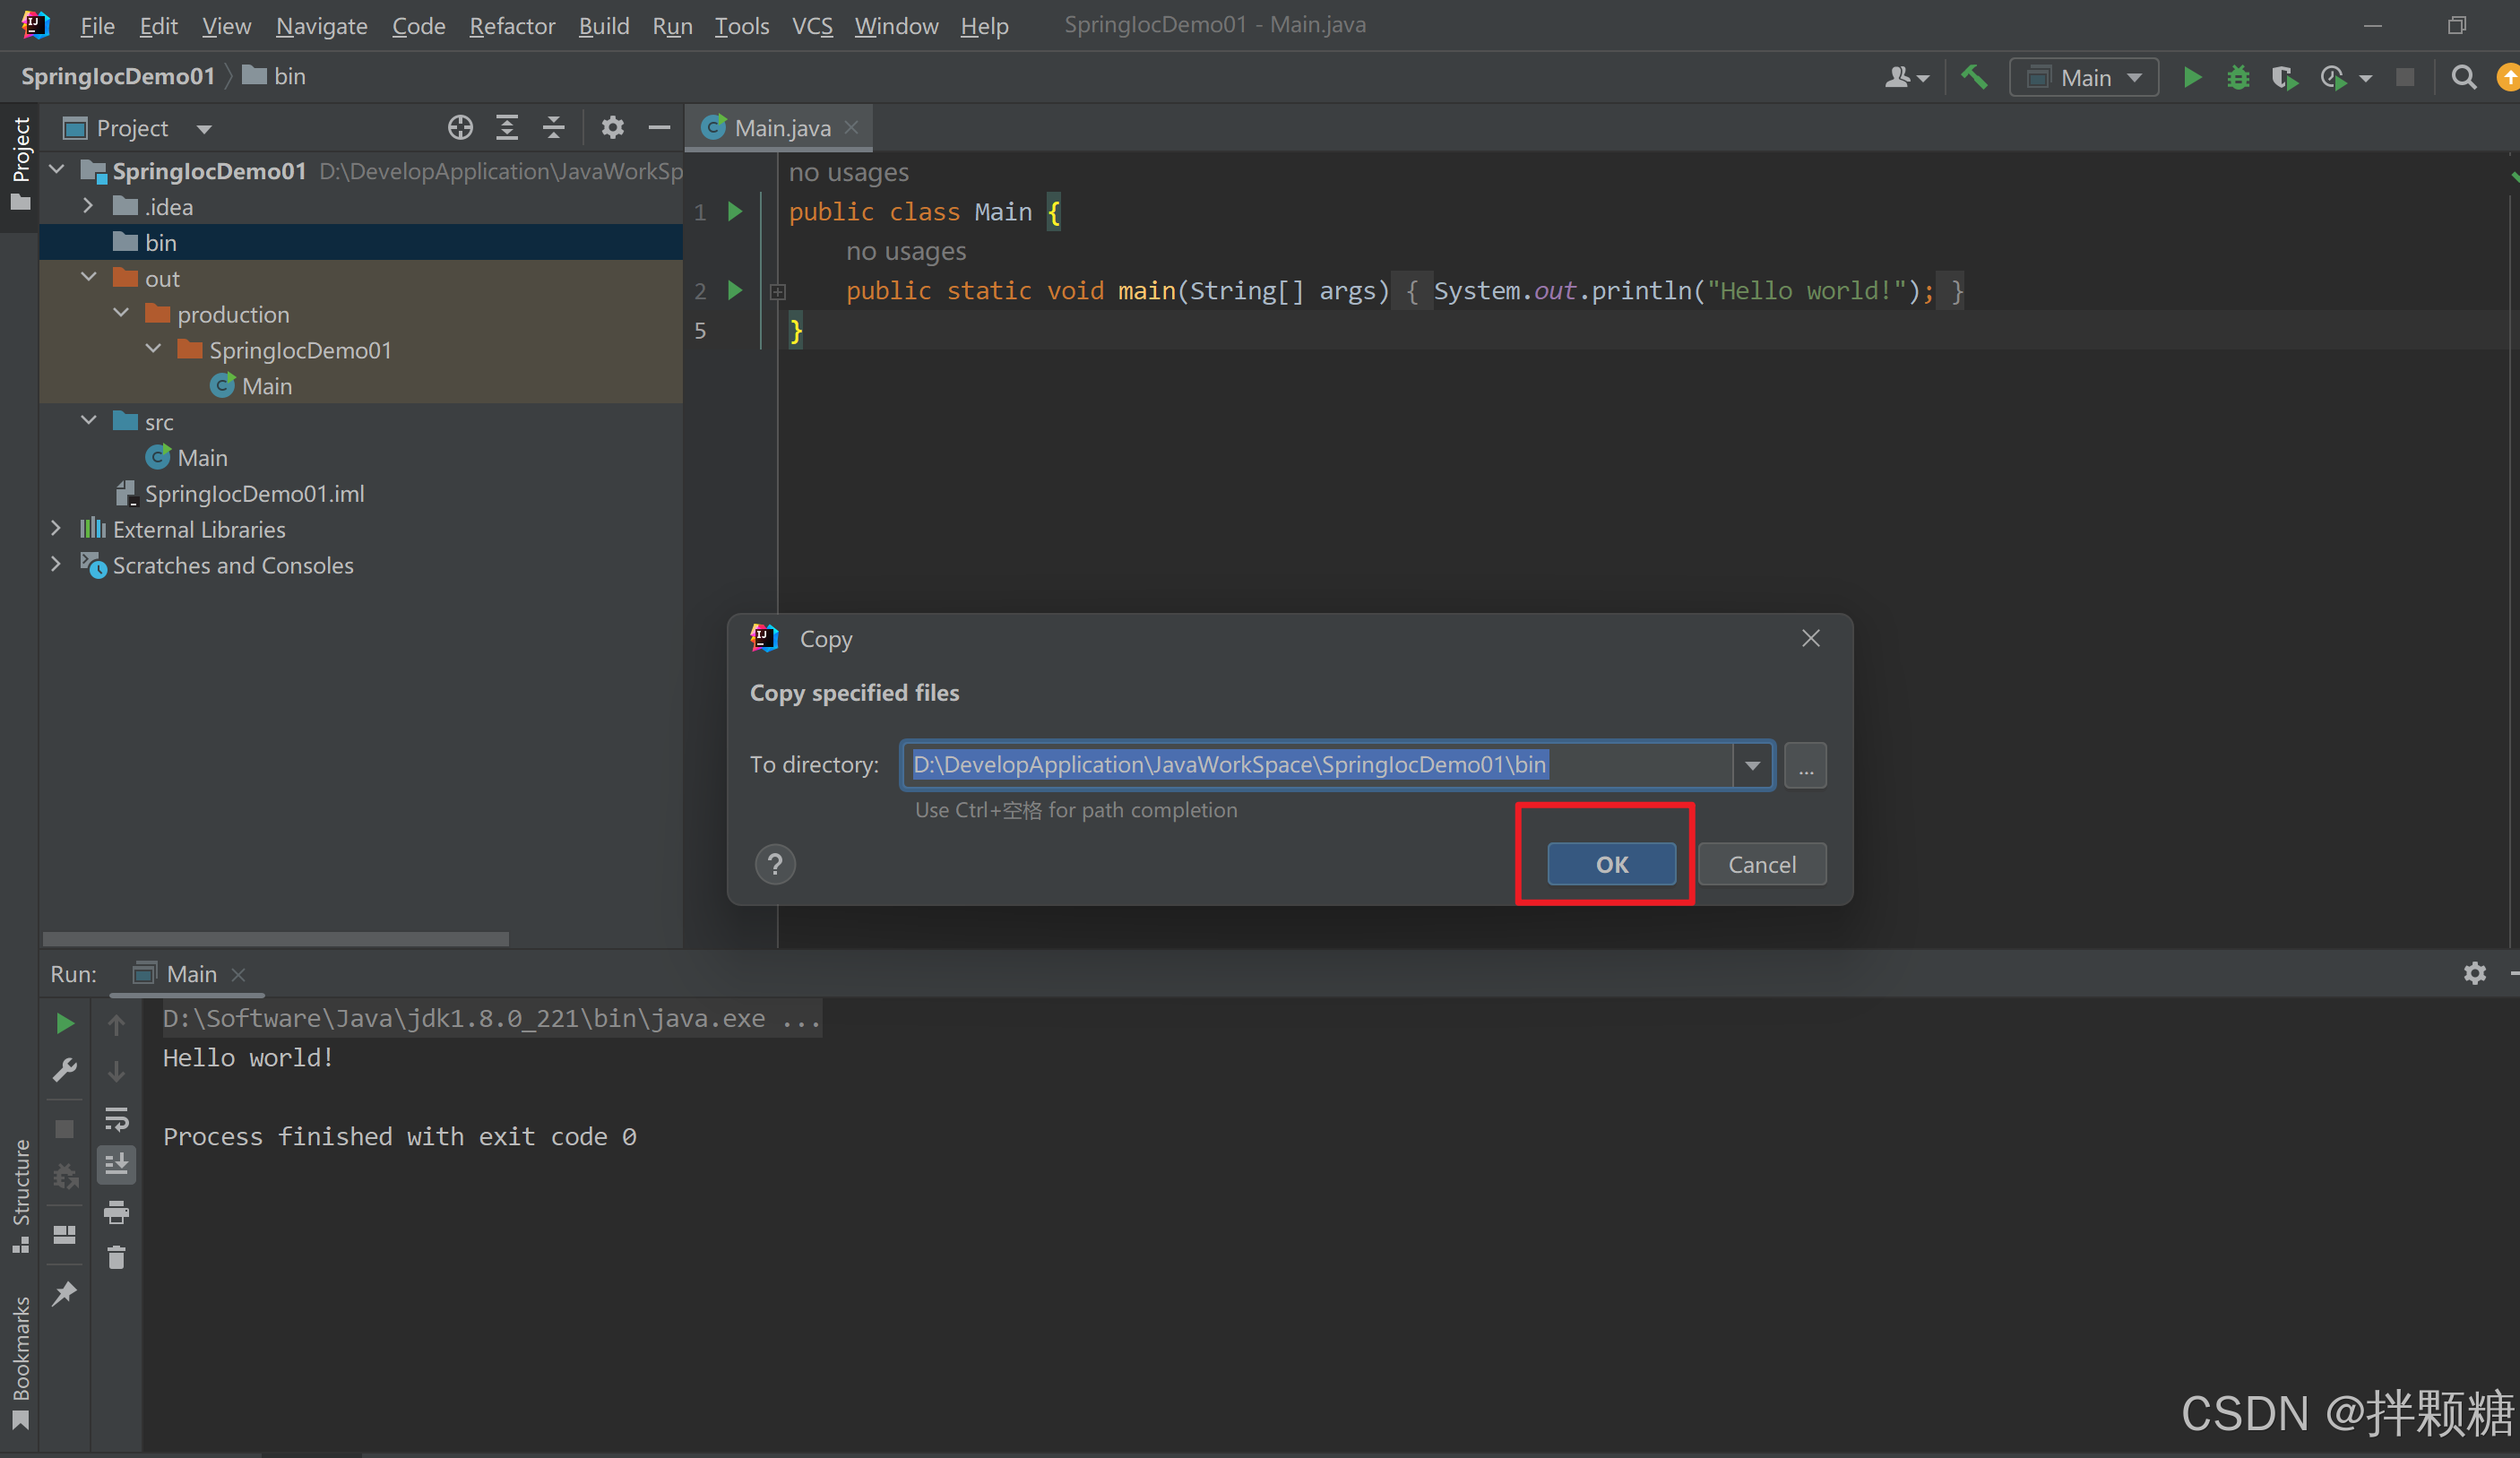
Task: Click the To directory path field
Action: tap(1315, 765)
